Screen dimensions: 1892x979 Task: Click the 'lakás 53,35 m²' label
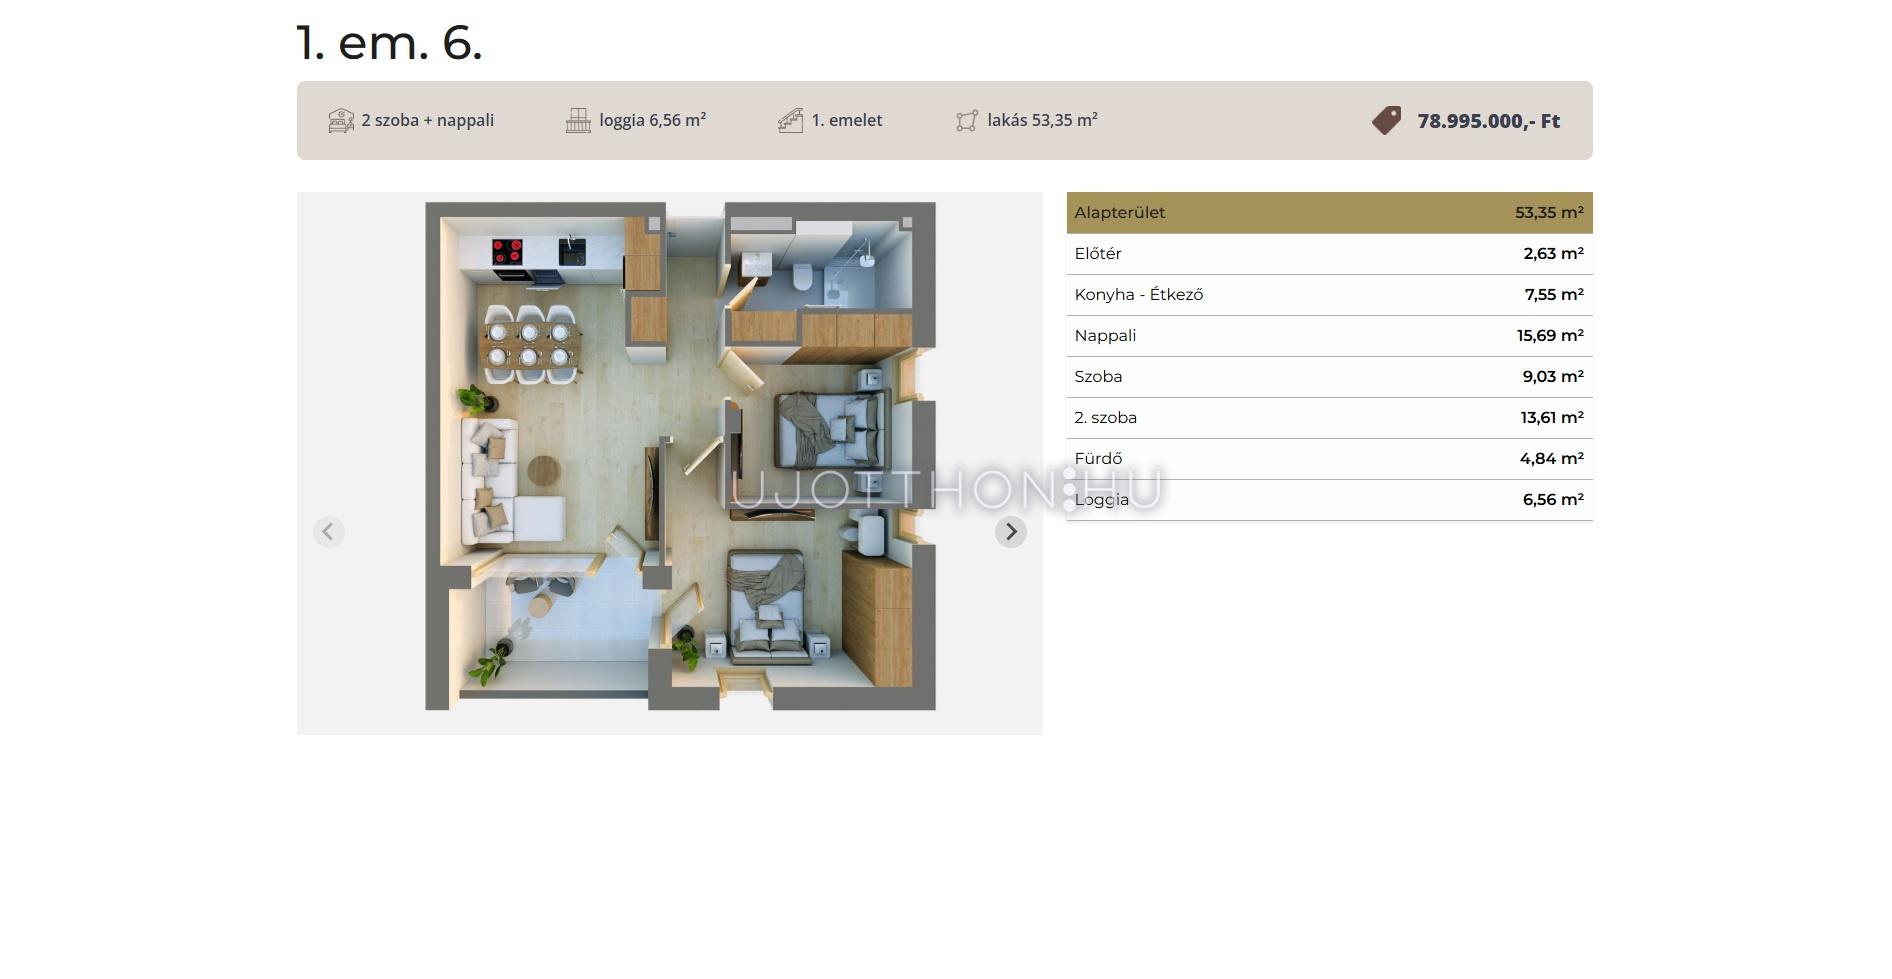(x=1042, y=121)
